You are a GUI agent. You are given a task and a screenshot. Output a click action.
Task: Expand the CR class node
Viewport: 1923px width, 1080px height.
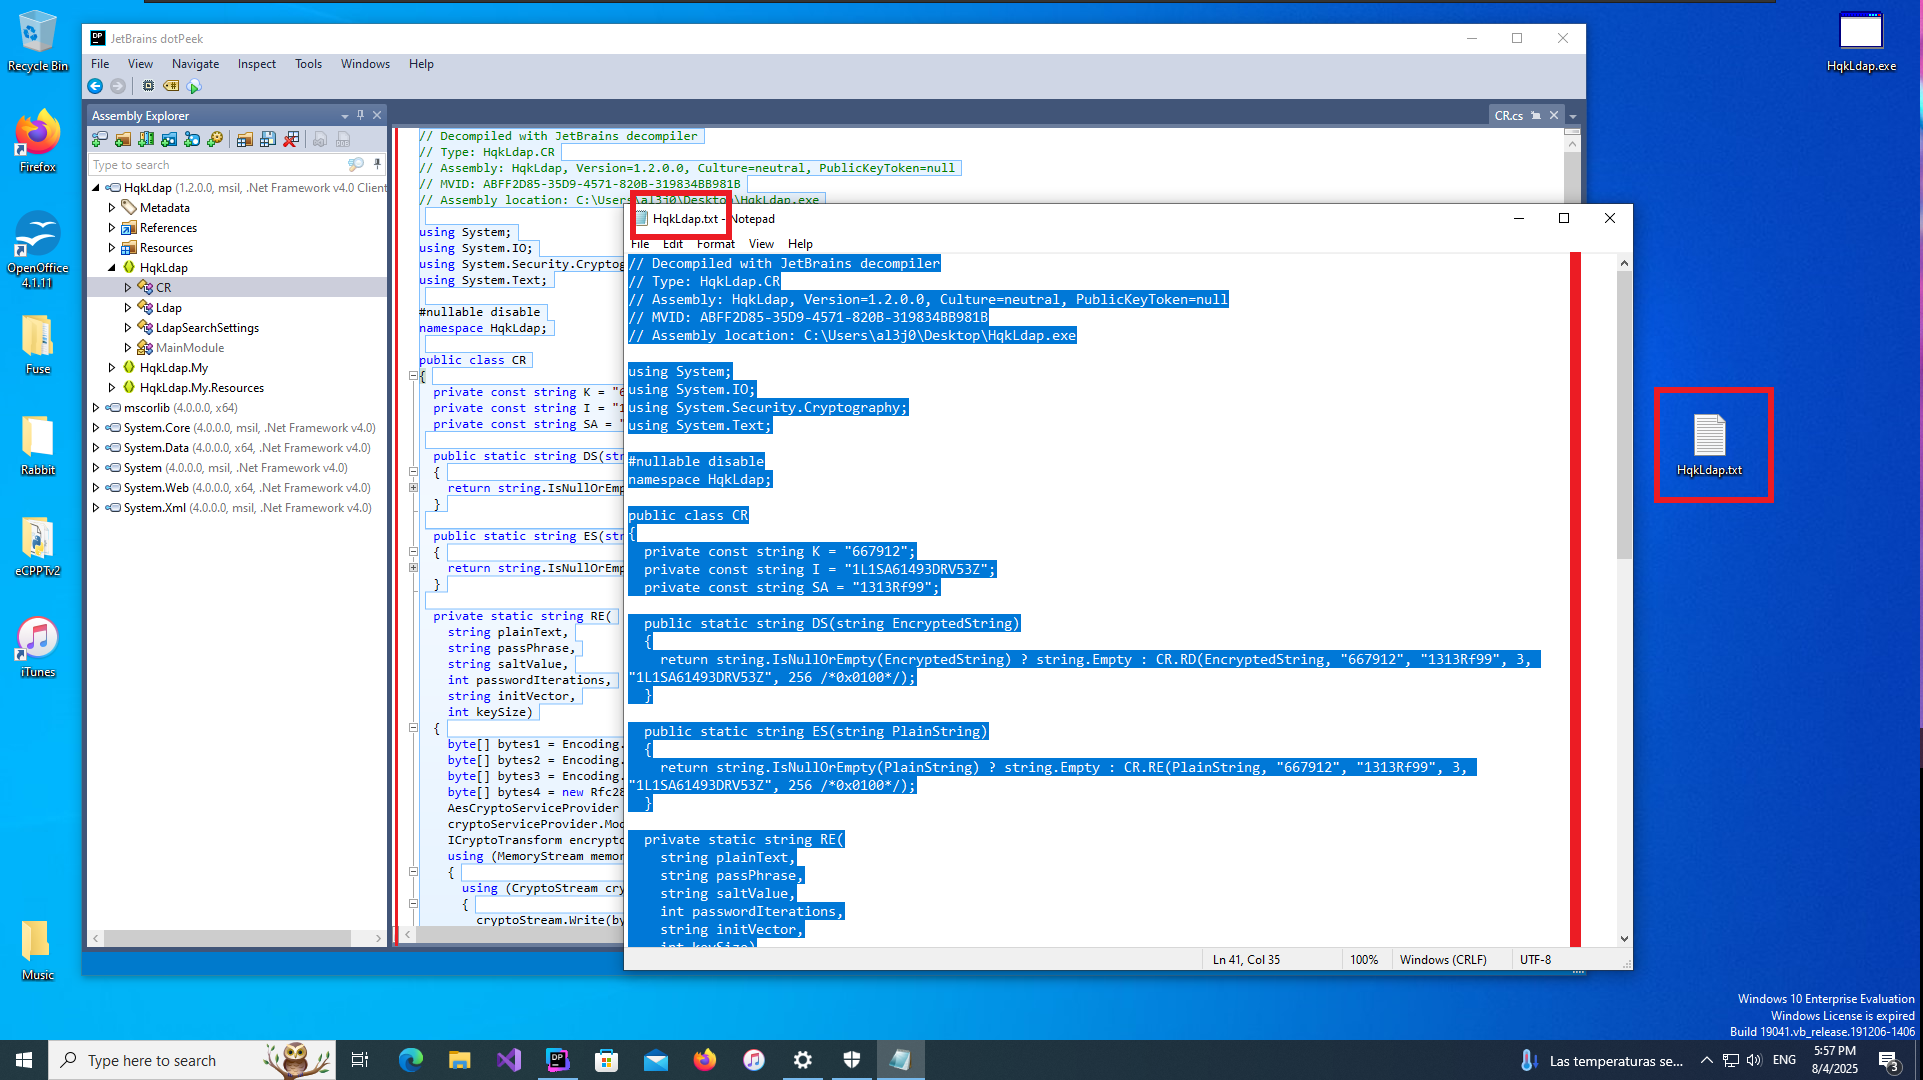128,288
